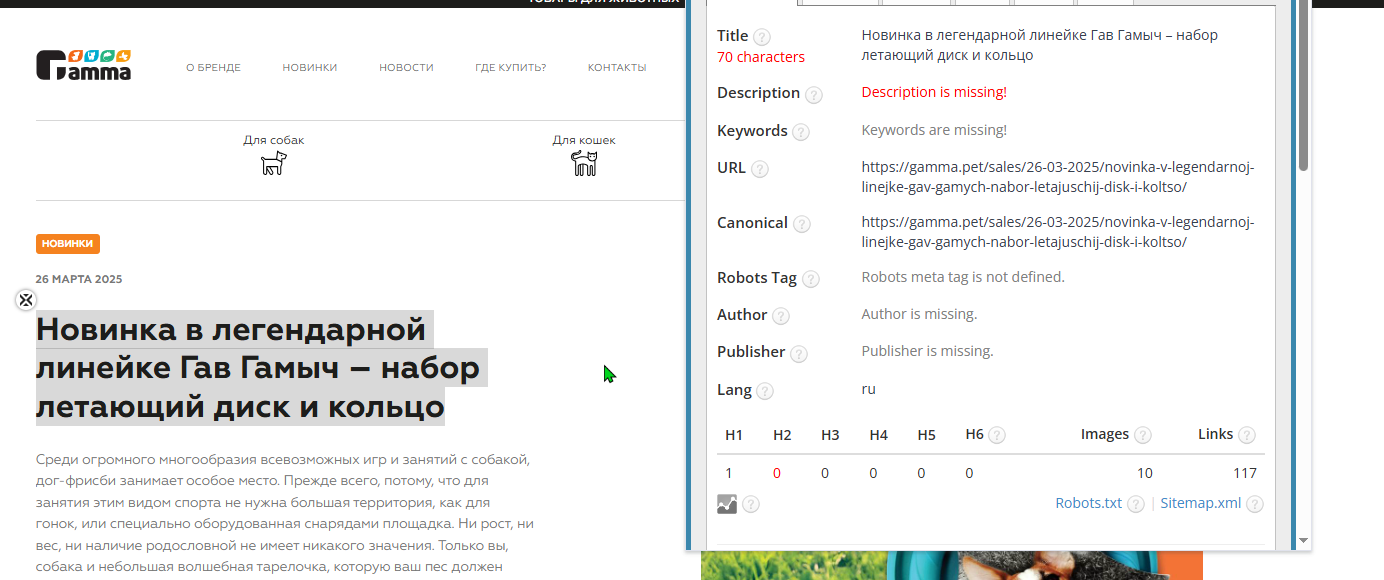
Task: Open the Robots.txt link
Action: click(1088, 503)
